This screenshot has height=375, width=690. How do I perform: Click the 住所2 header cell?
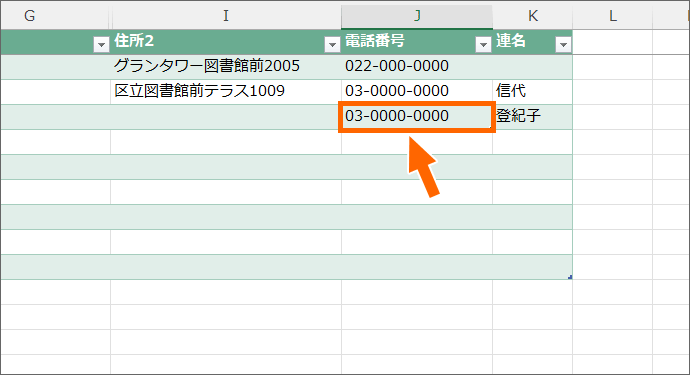(226, 42)
